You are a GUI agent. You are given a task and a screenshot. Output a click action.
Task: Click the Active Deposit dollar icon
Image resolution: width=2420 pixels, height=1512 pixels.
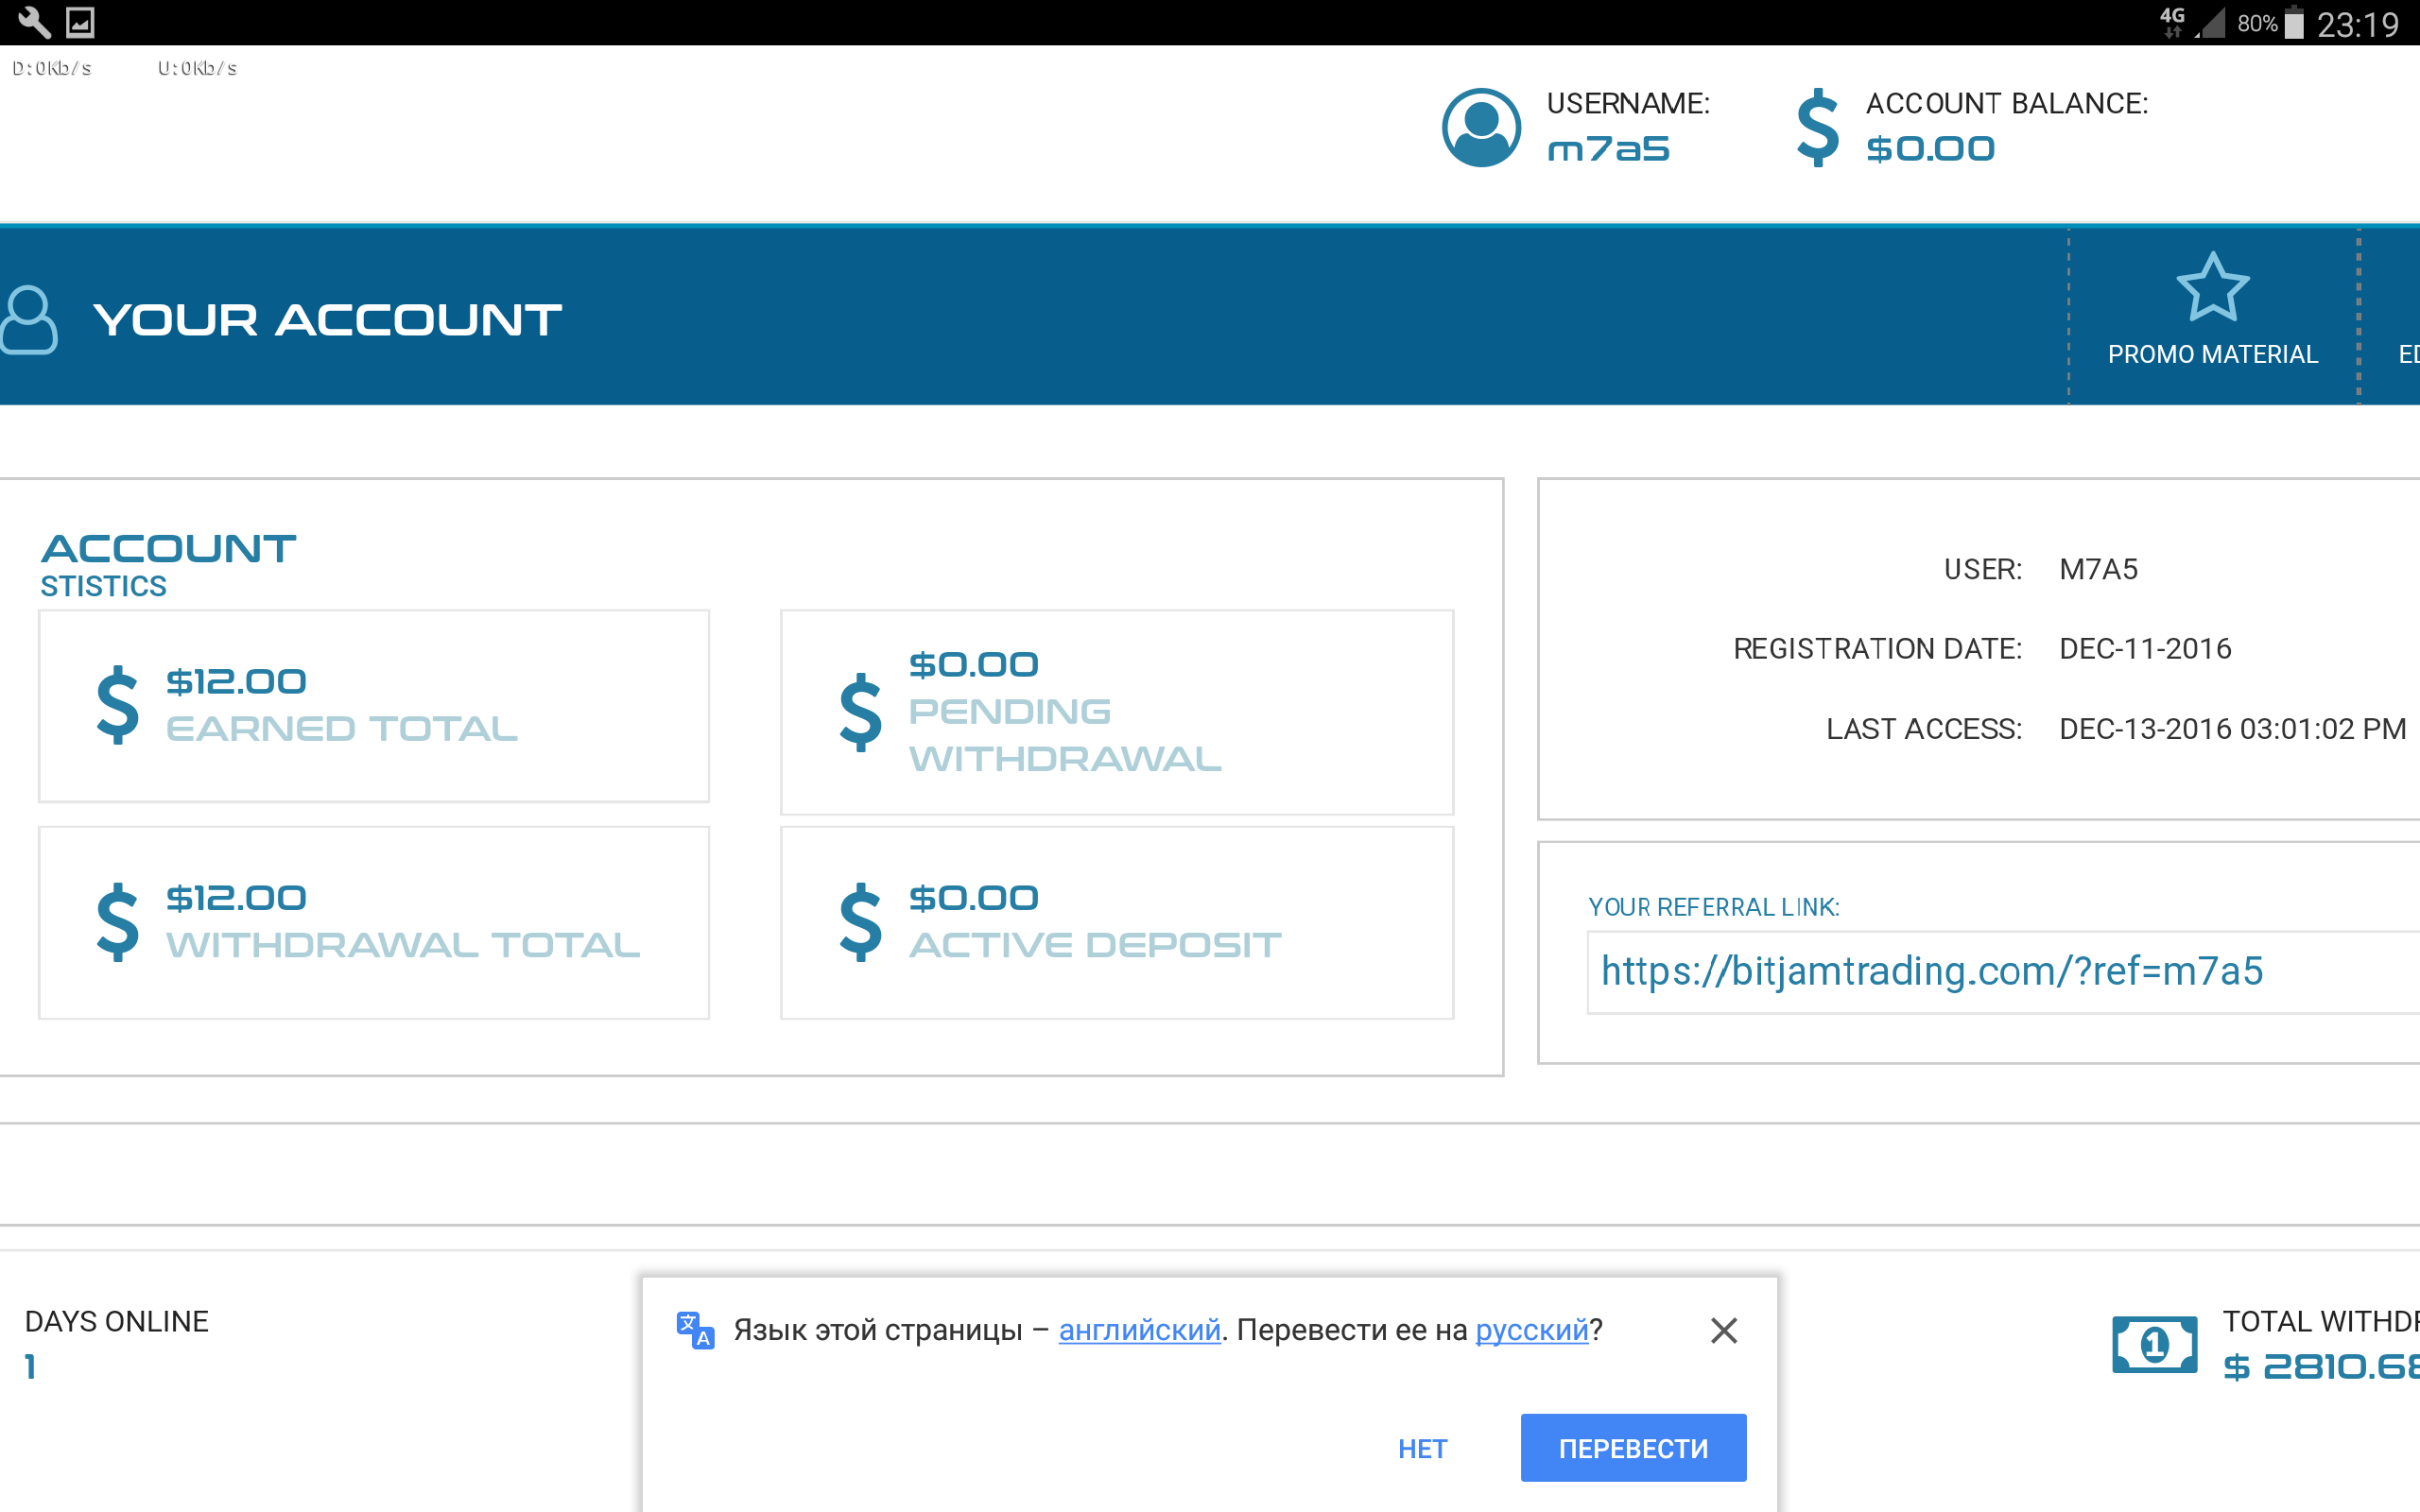860,922
